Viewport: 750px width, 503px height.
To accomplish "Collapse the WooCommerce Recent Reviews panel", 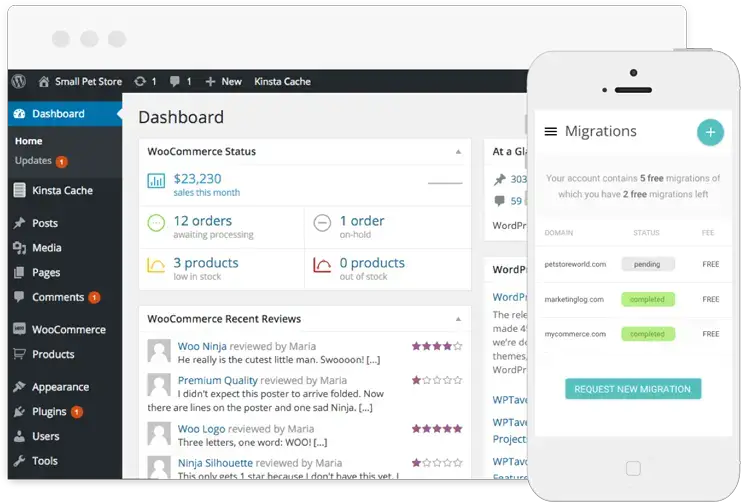I will click(x=458, y=319).
